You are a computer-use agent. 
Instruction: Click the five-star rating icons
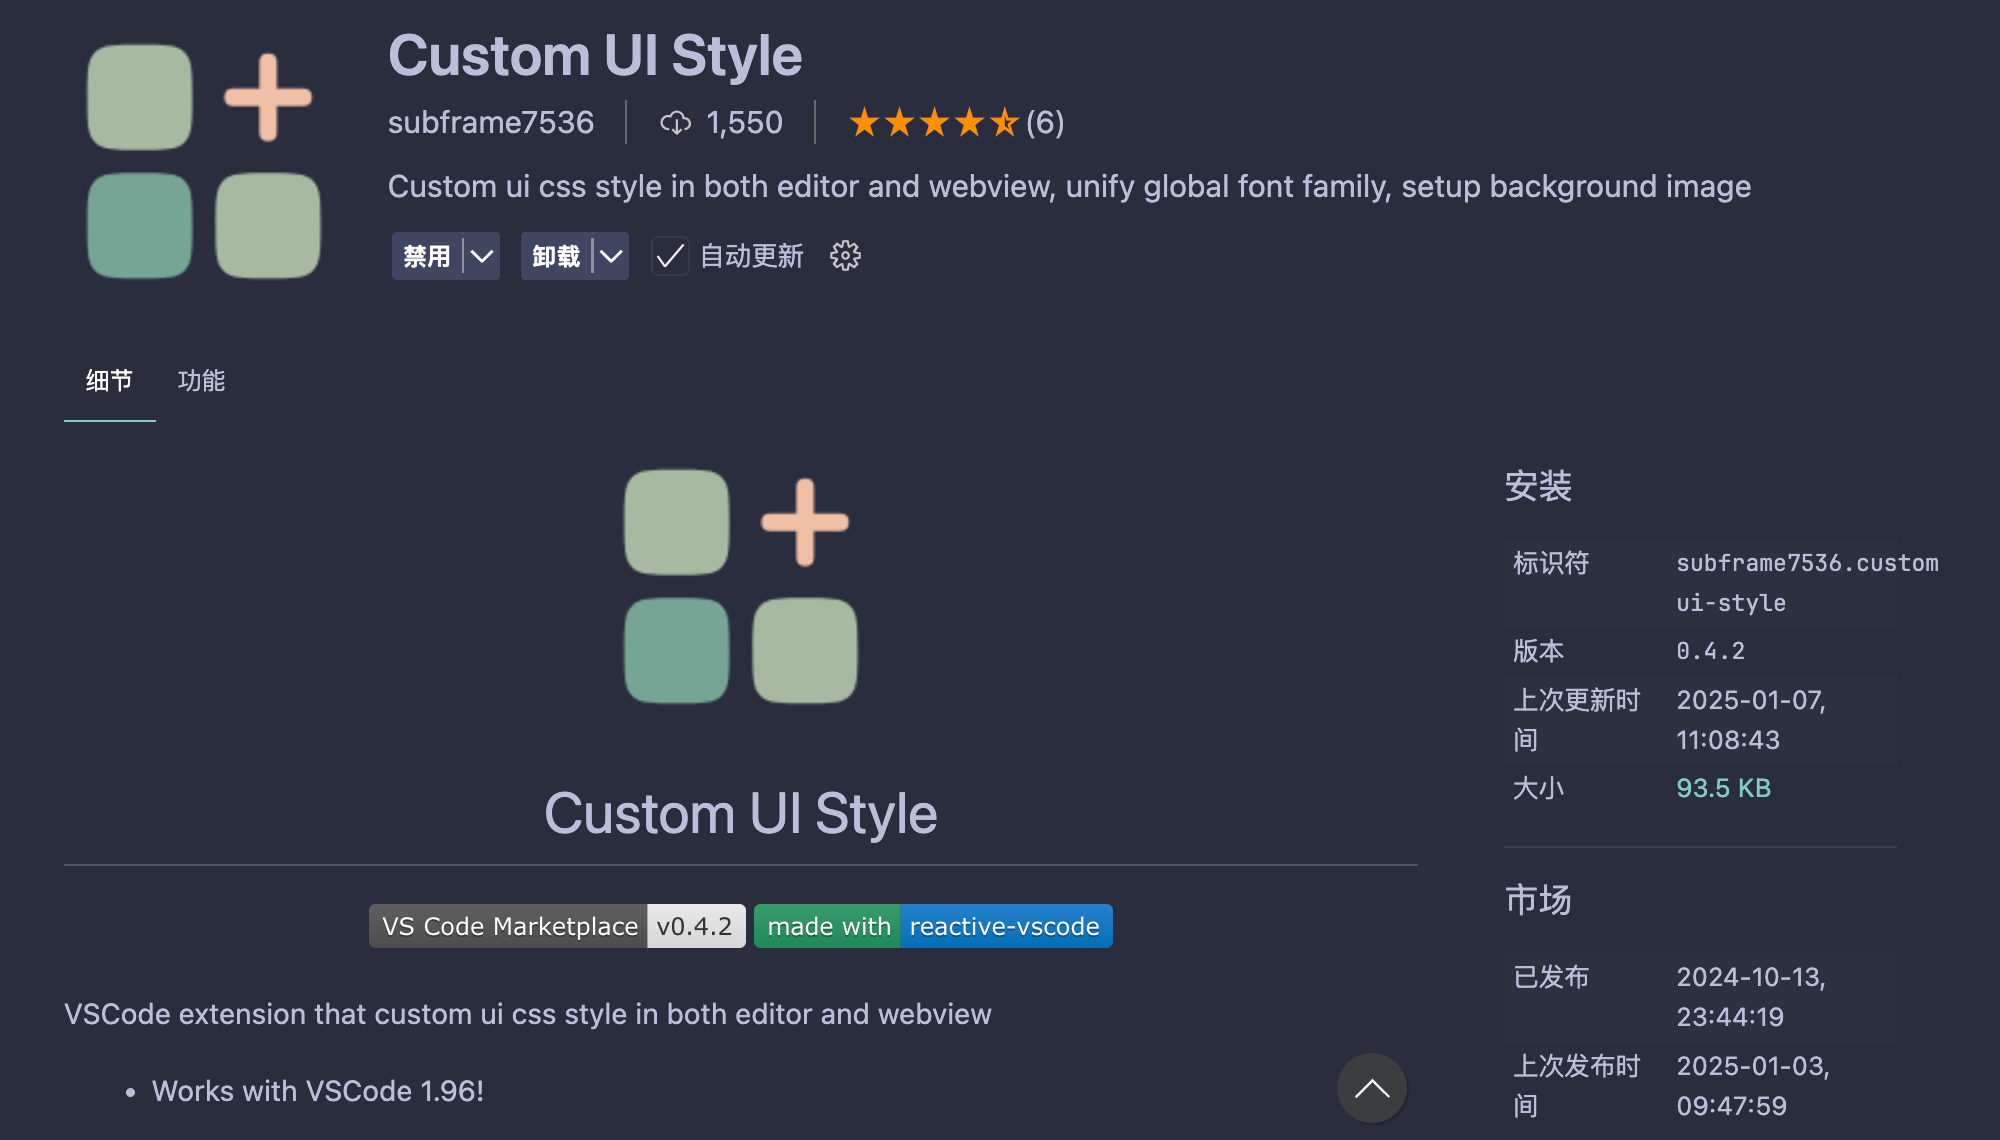(x=933, y=123)
